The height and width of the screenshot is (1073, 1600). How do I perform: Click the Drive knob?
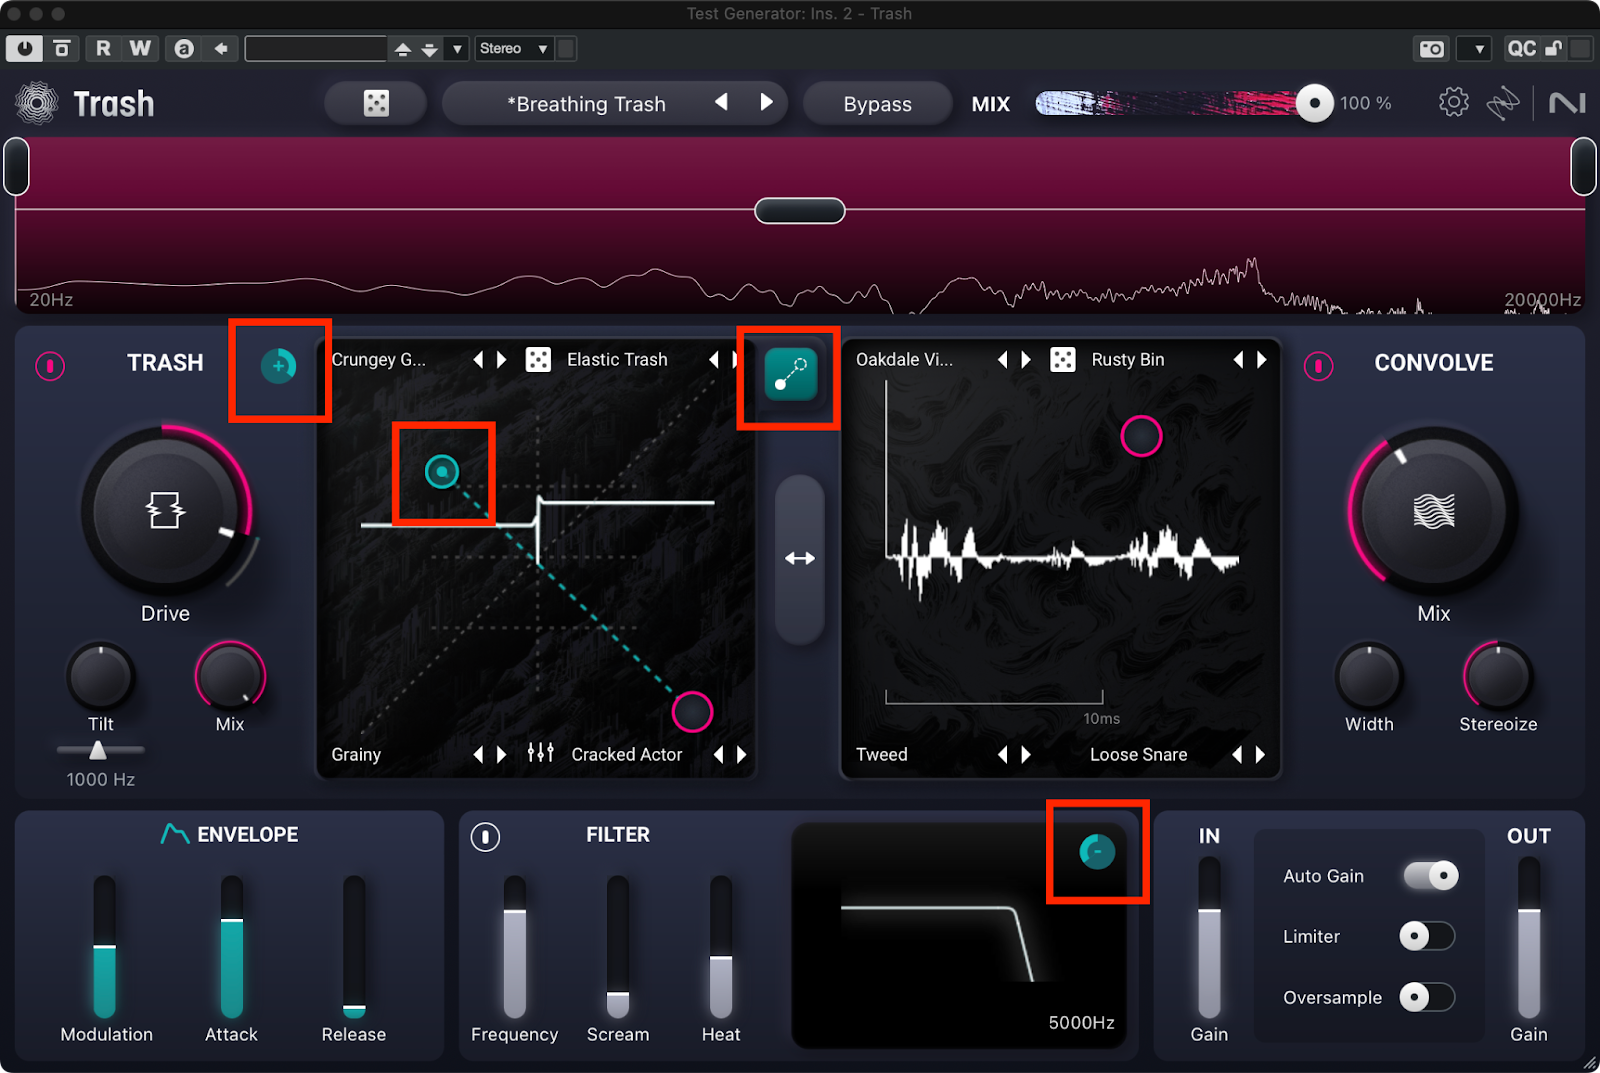(x=165, y=511)
